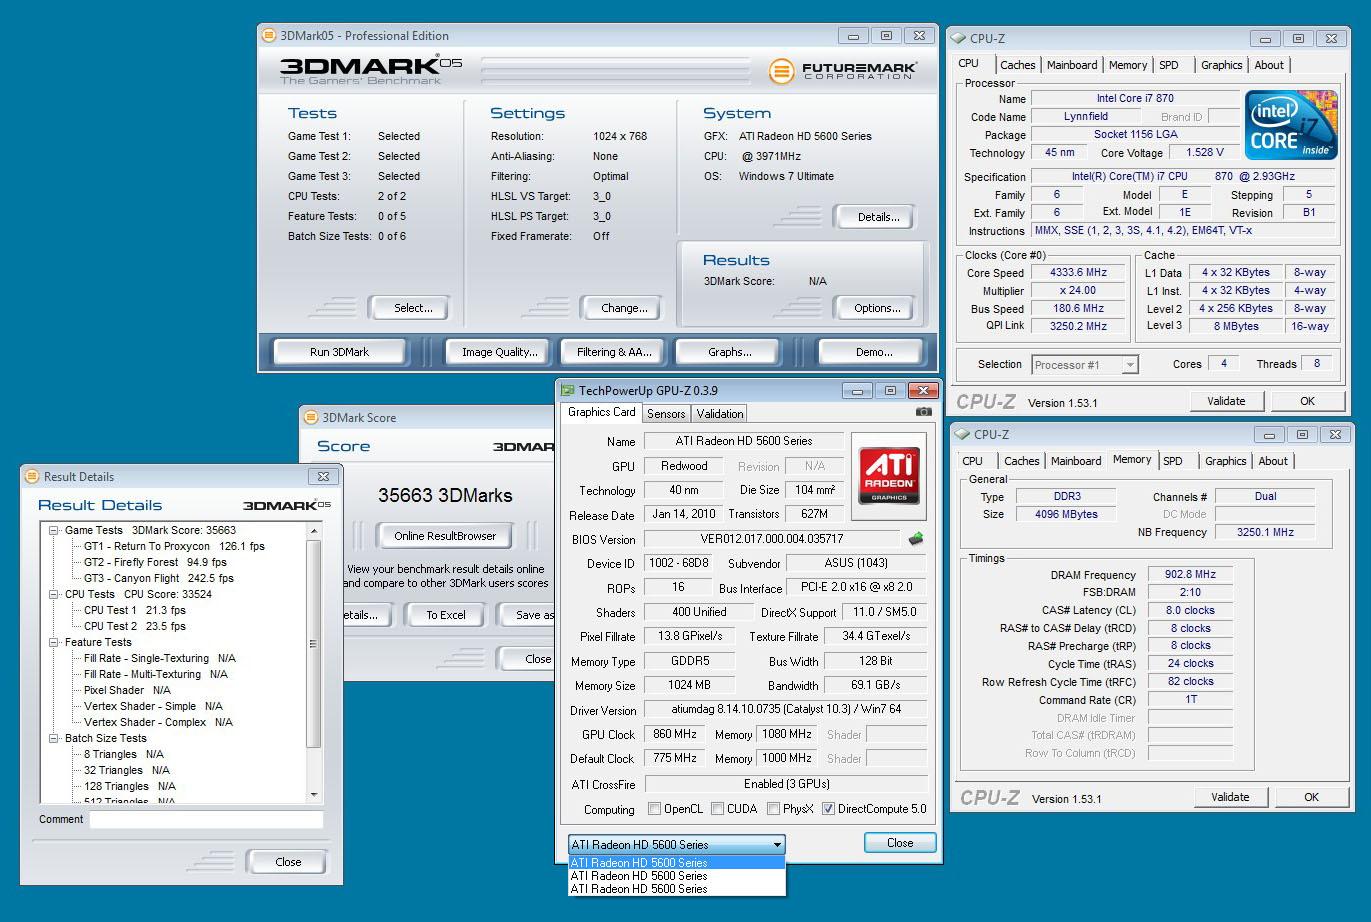Open the Graphs button in 3DMark05
The height and width of the screenshot is (922, 1371).
730,352
